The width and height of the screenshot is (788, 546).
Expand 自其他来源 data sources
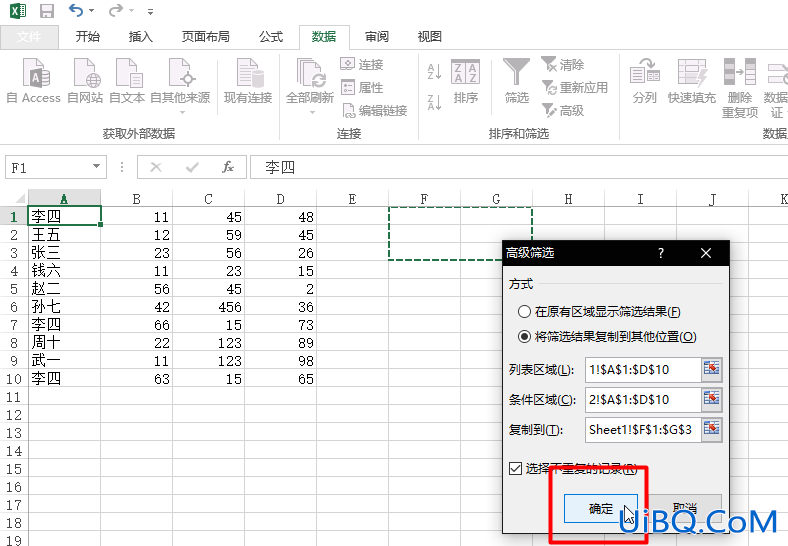(x=180, y=84)
